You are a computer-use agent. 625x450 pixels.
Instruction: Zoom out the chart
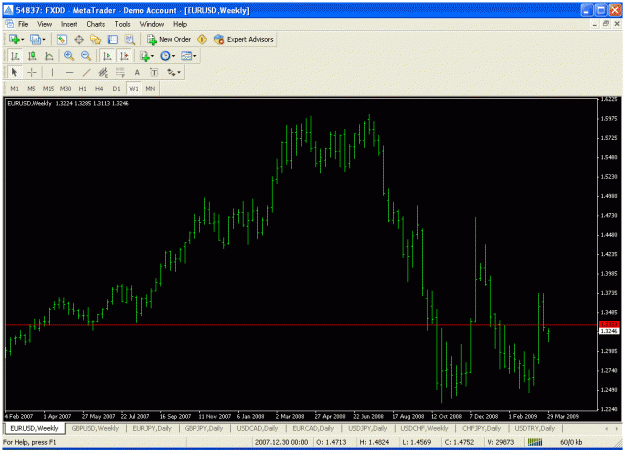pyautogui.click(x=86, y=56)
